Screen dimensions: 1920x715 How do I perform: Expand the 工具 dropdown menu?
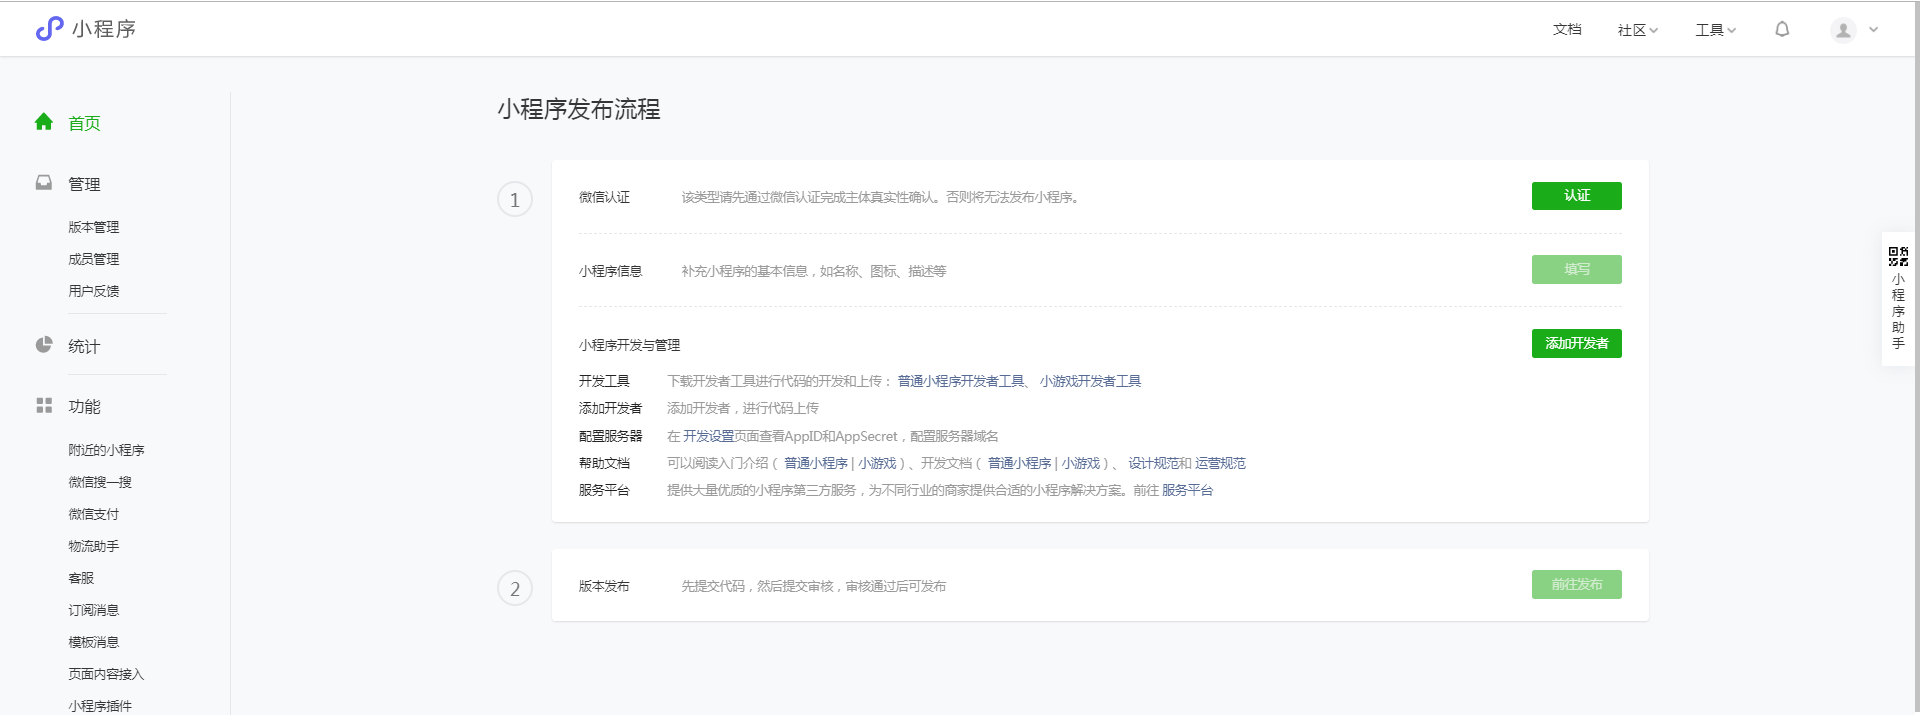coord(1716,30)
